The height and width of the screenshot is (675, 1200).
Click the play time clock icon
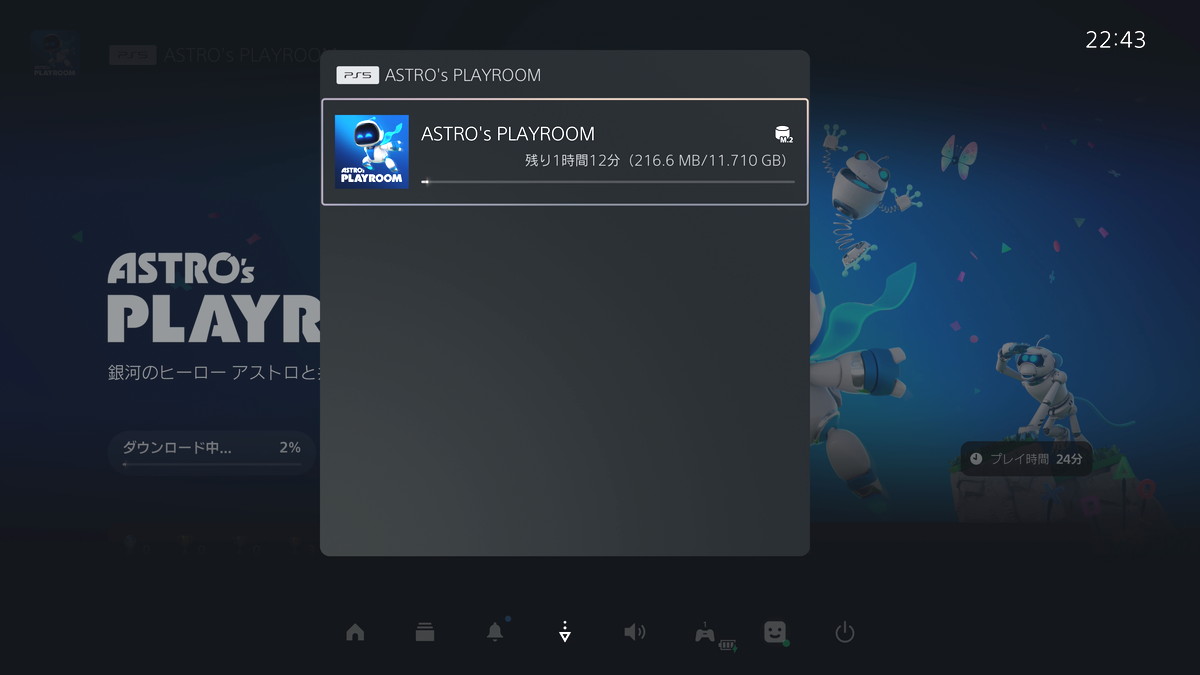(x=976, y=459)
